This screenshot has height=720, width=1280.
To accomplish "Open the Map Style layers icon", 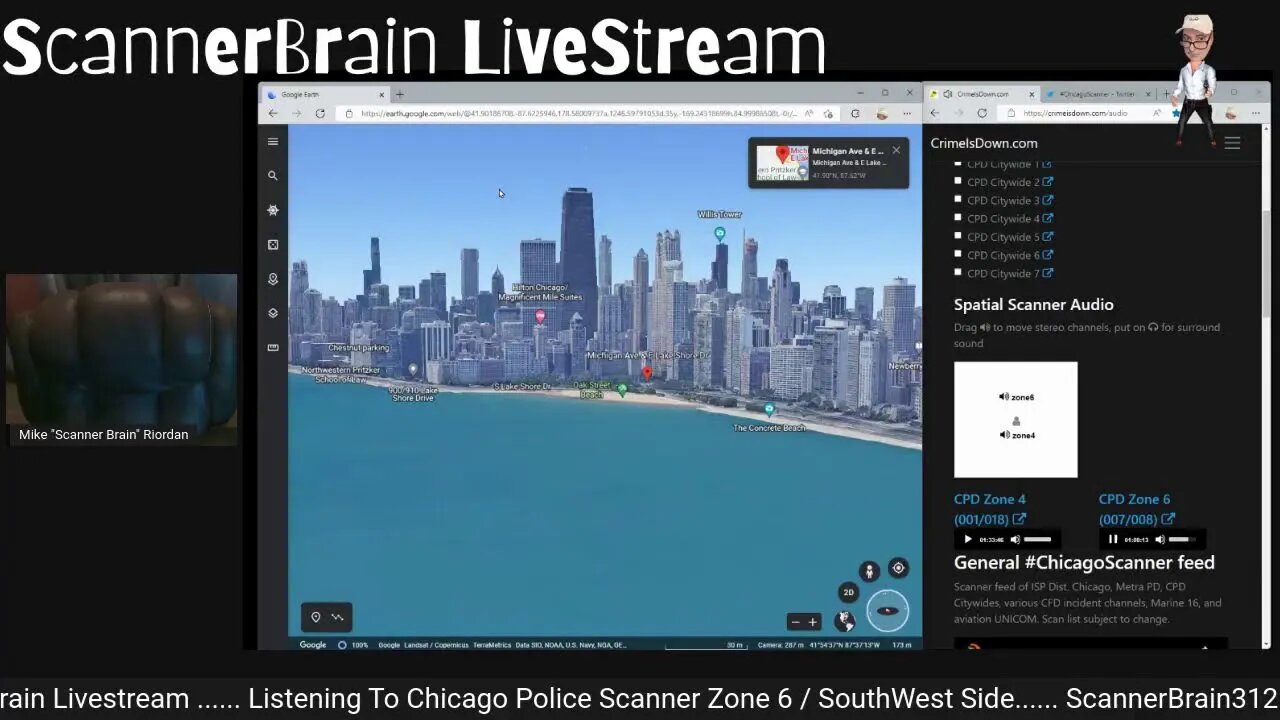I will [273, 313].
